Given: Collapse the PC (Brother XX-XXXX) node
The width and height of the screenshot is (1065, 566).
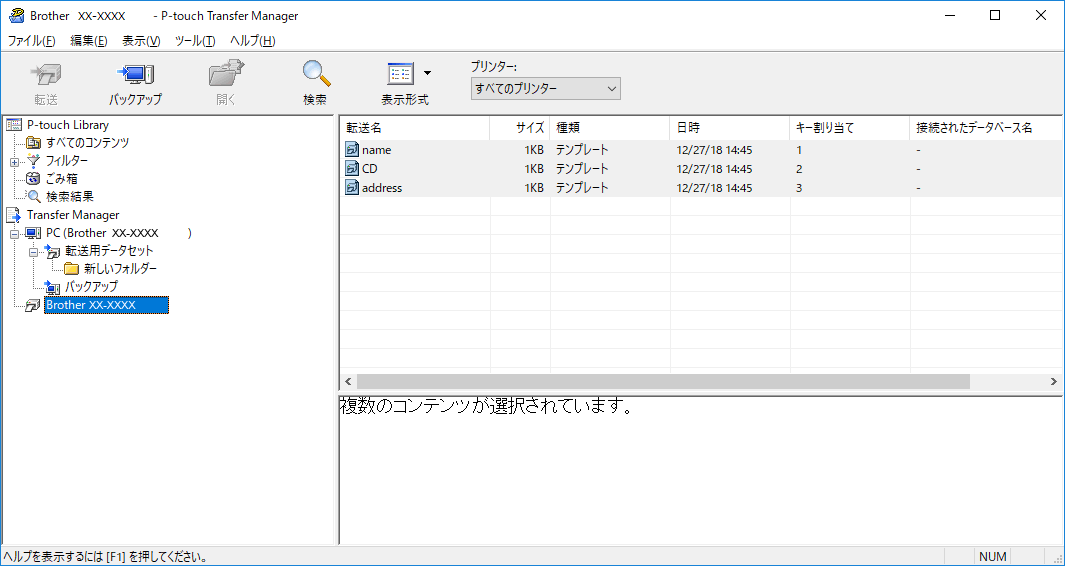Looking at the screenshot, I should click(x=14, y=234).
